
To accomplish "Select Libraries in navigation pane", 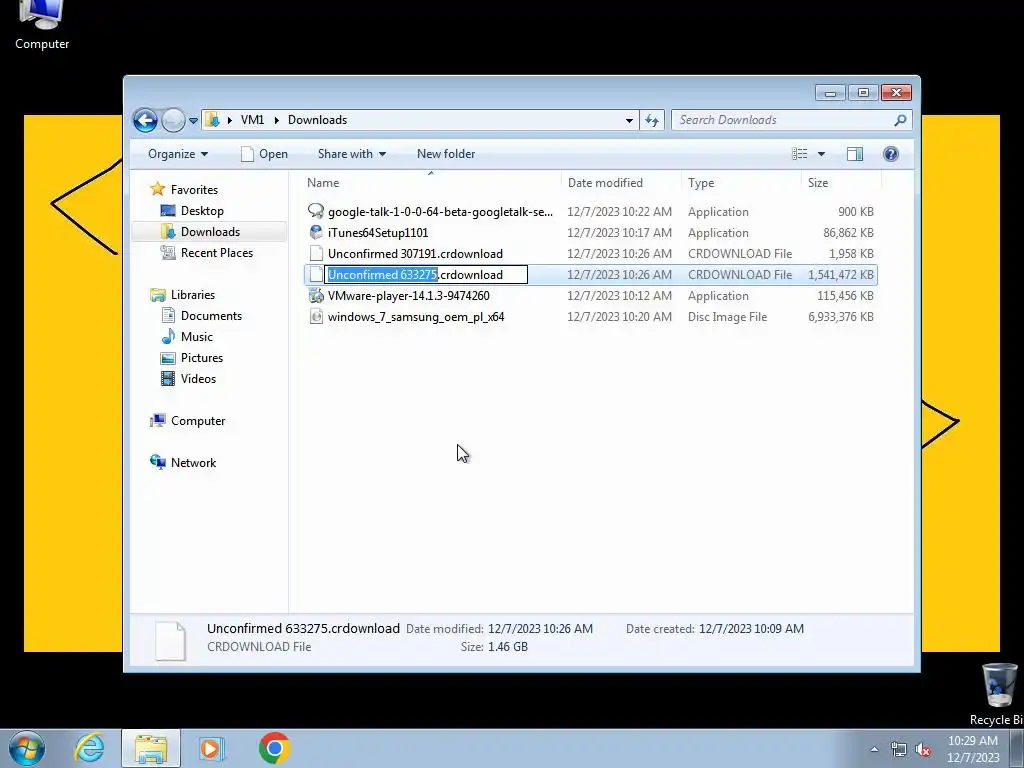I will pos(193,295).
